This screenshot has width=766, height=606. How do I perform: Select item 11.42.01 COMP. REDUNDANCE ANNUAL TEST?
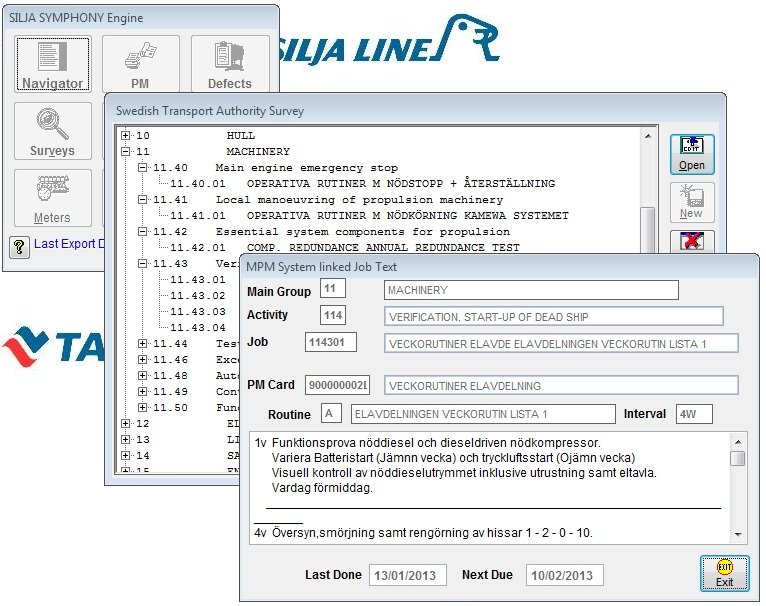coord(345,248)
